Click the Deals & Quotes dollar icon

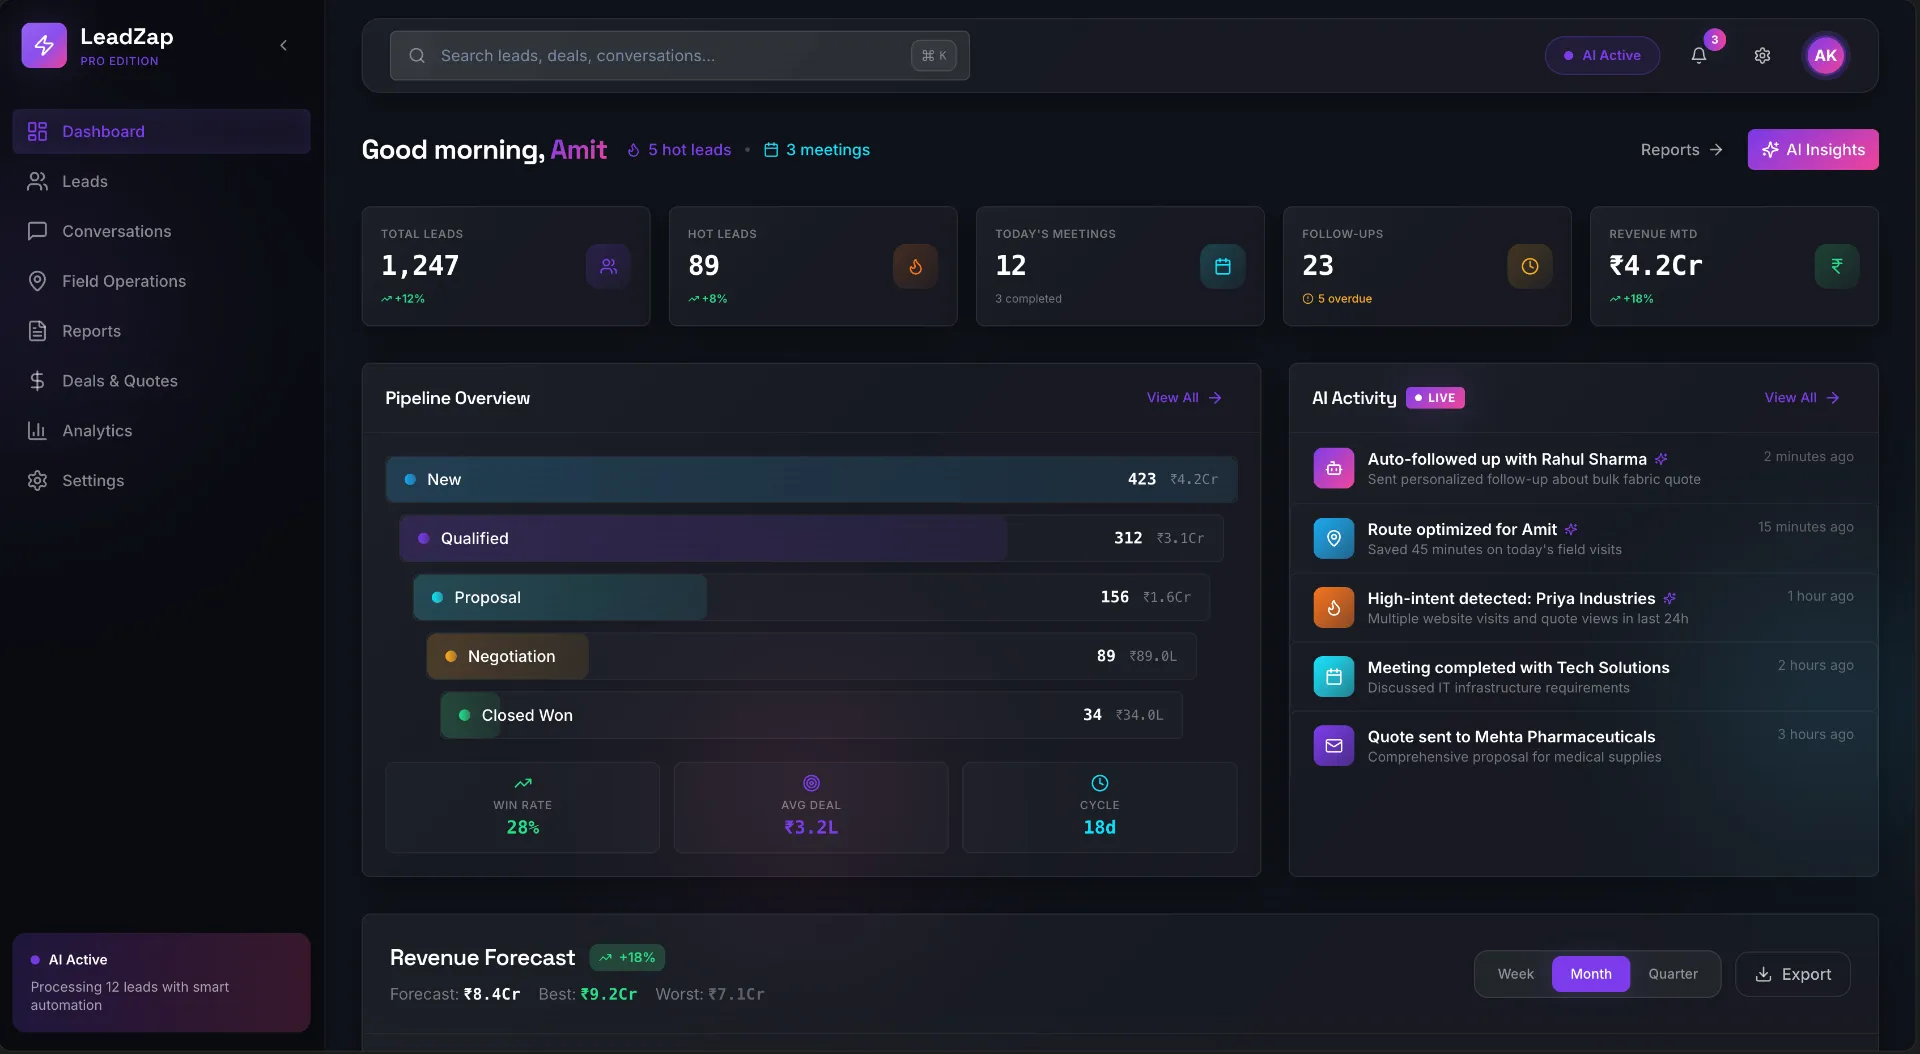(x=37, y=381)
